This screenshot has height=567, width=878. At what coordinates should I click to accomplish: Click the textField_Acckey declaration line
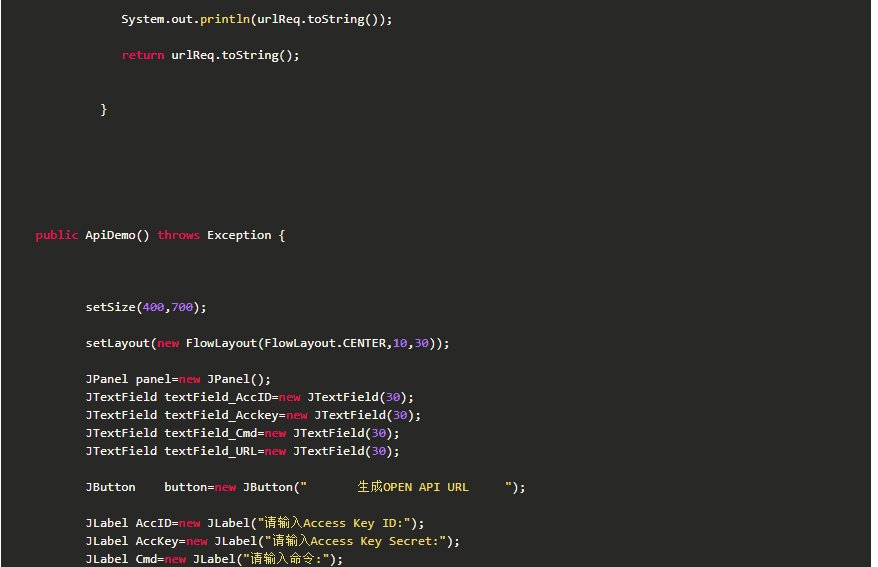253,415
